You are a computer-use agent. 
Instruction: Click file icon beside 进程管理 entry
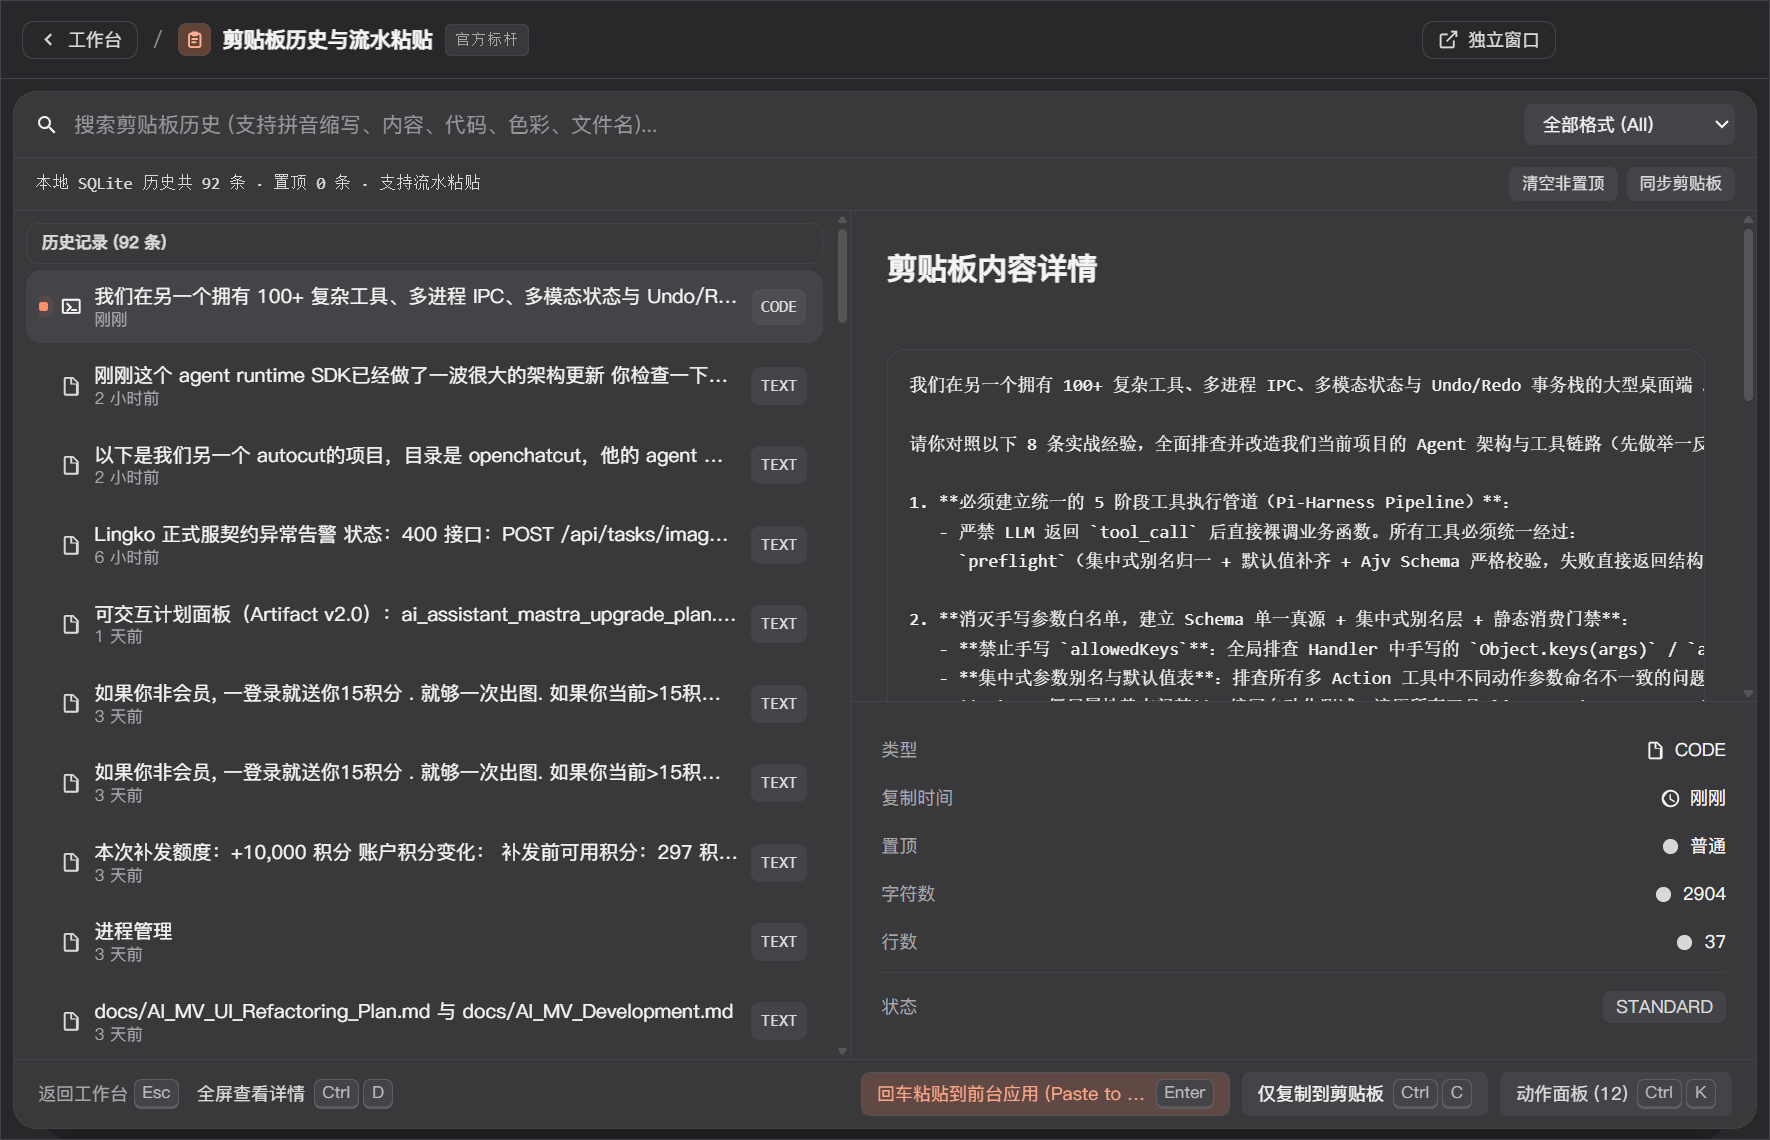pyautogui.click(x=71, y=942)
